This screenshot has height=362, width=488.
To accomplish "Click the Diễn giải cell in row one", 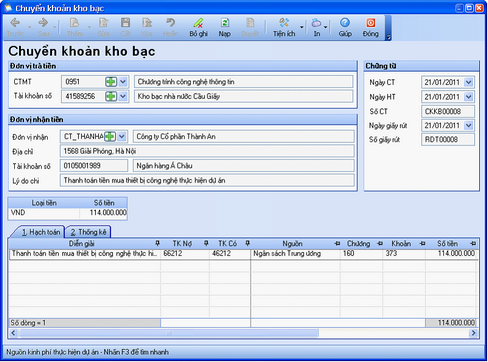I will [x=85, y=254].
